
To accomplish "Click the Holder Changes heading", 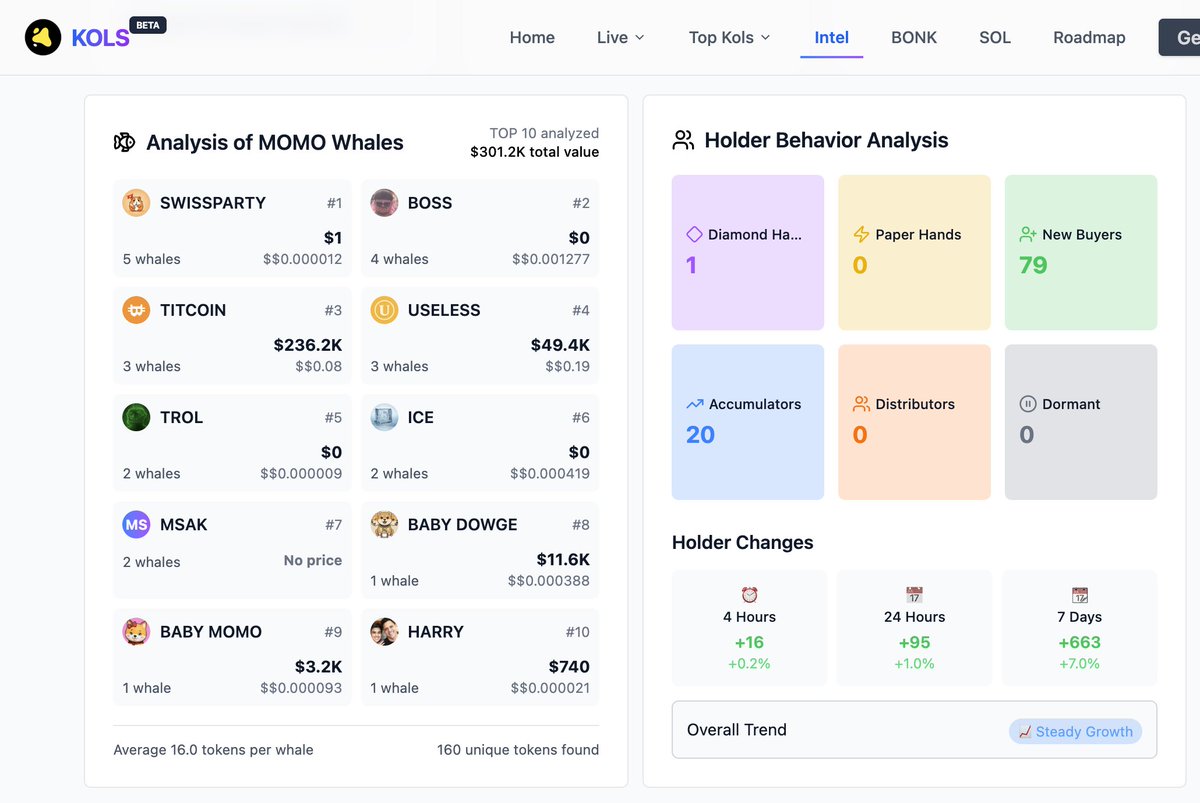I will click(743, 543).
